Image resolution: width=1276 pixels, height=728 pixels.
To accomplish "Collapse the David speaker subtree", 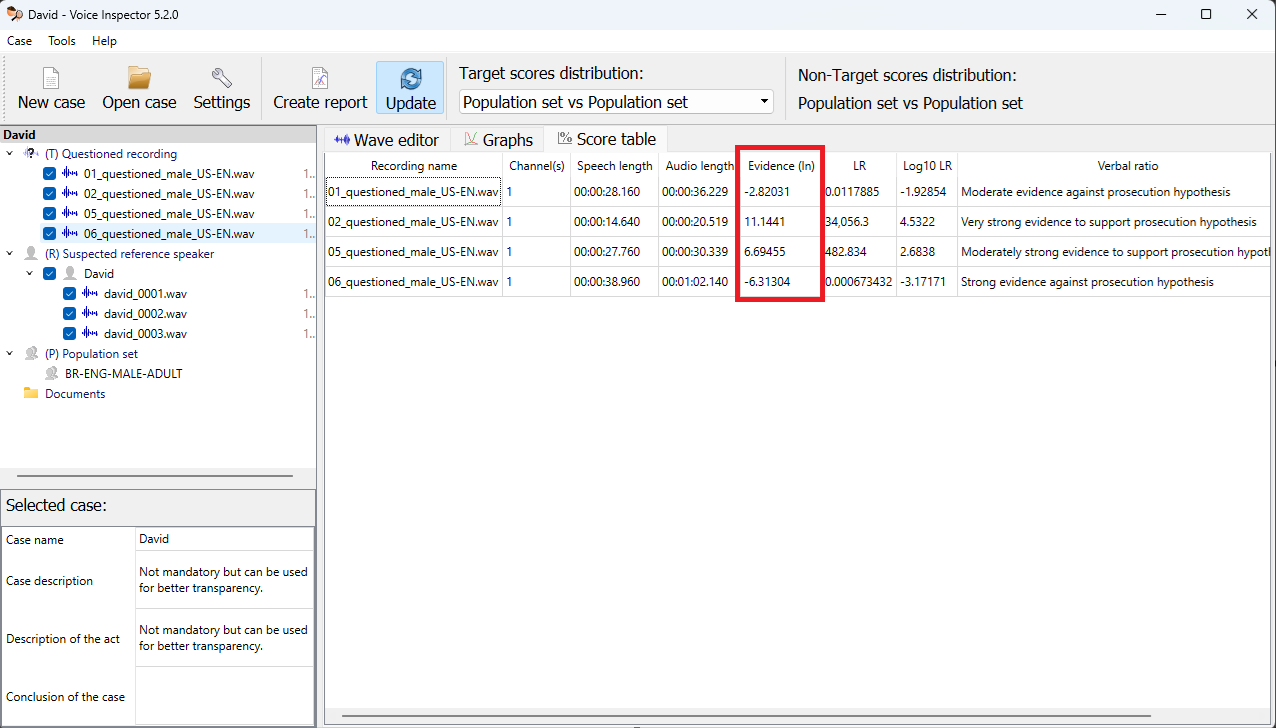I will [30, 274].
